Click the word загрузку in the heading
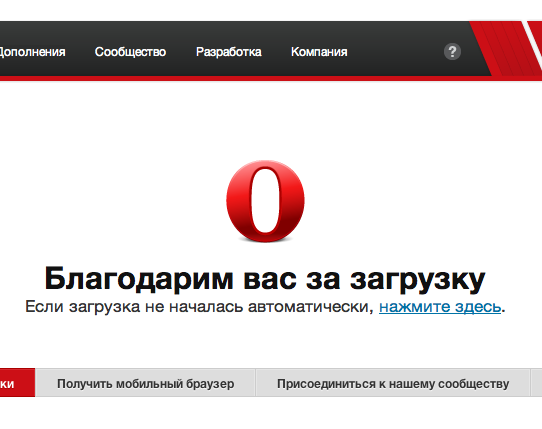542x429 pixels. click(418, 279)
